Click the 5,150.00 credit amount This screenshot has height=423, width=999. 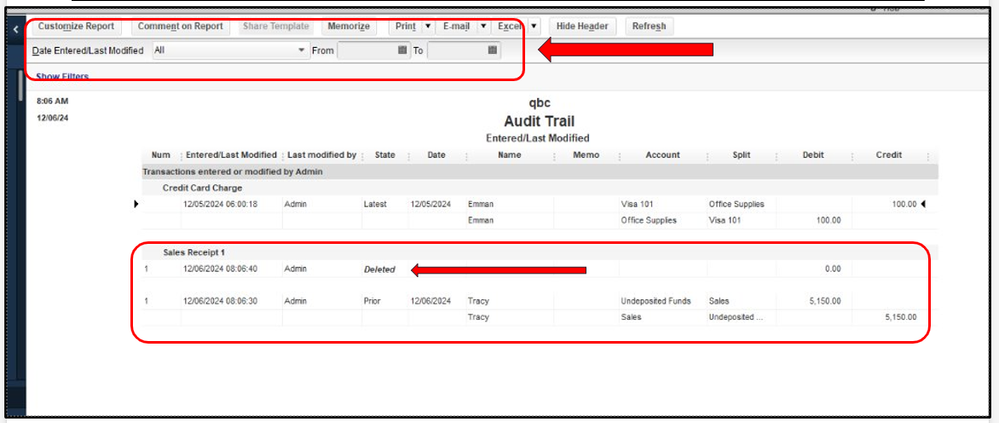point(901,317)
